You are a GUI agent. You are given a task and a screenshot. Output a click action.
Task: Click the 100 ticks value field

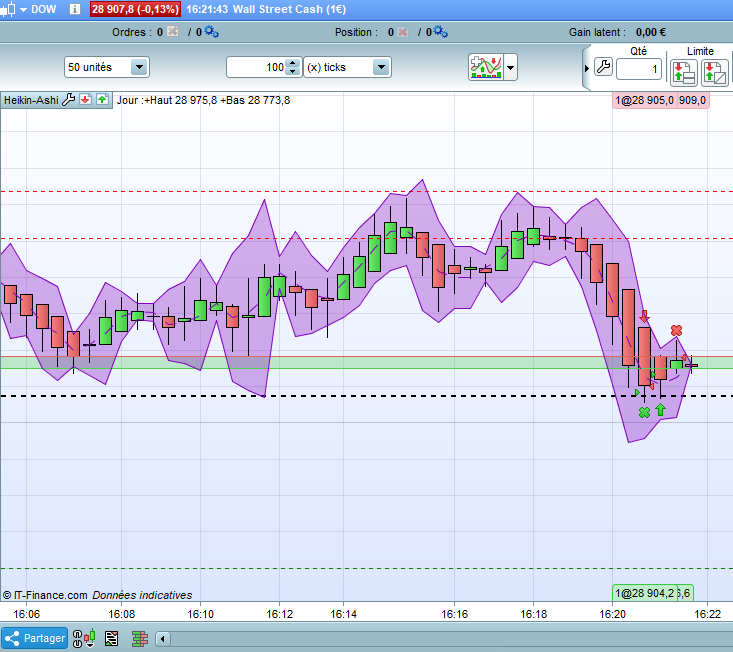point(256,67)
